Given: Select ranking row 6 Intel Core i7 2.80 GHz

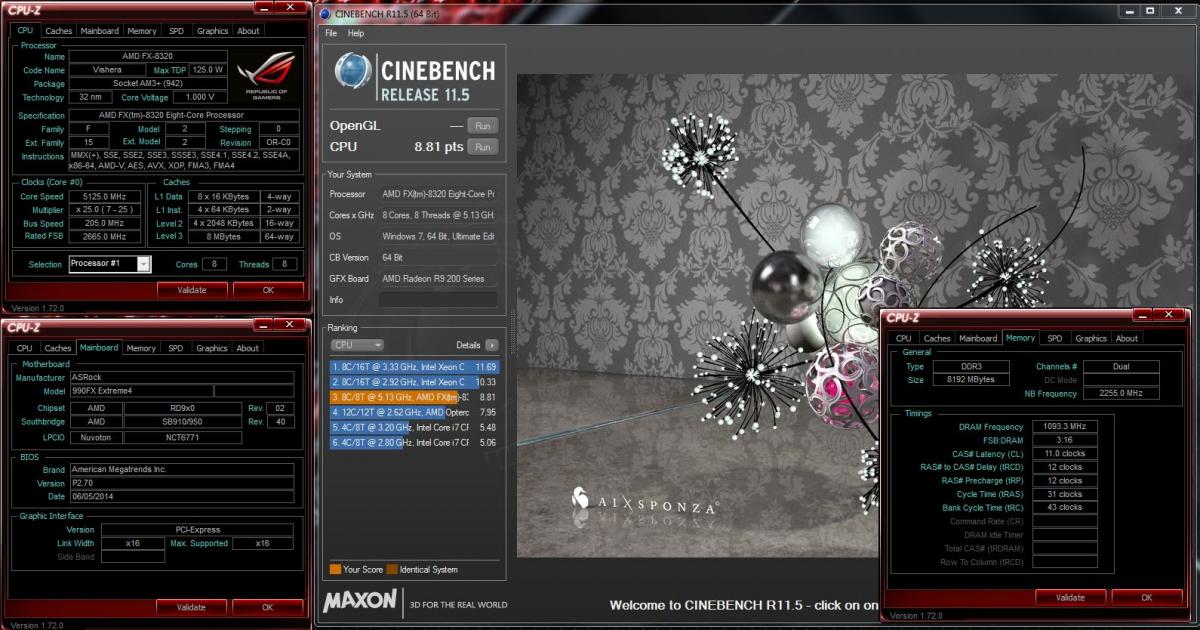Looking at the screenshot, I should [x=414, y=441].
